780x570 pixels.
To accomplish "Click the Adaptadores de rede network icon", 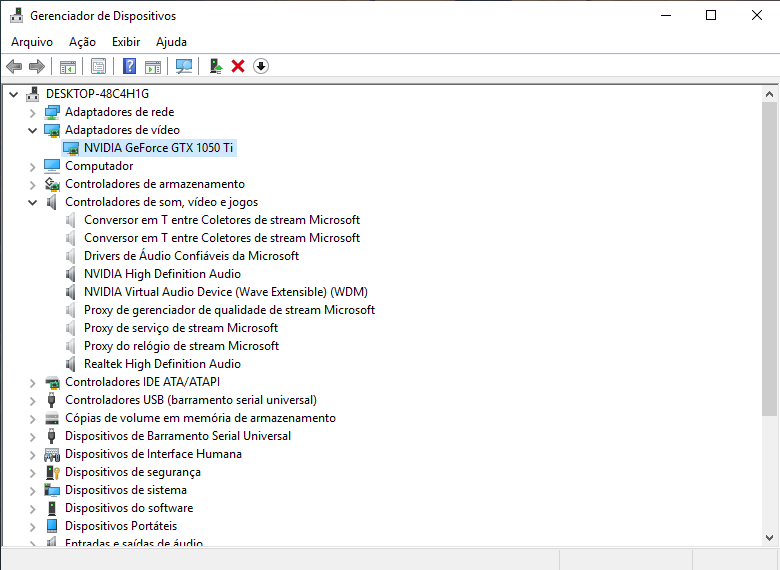I will point(52,112).
